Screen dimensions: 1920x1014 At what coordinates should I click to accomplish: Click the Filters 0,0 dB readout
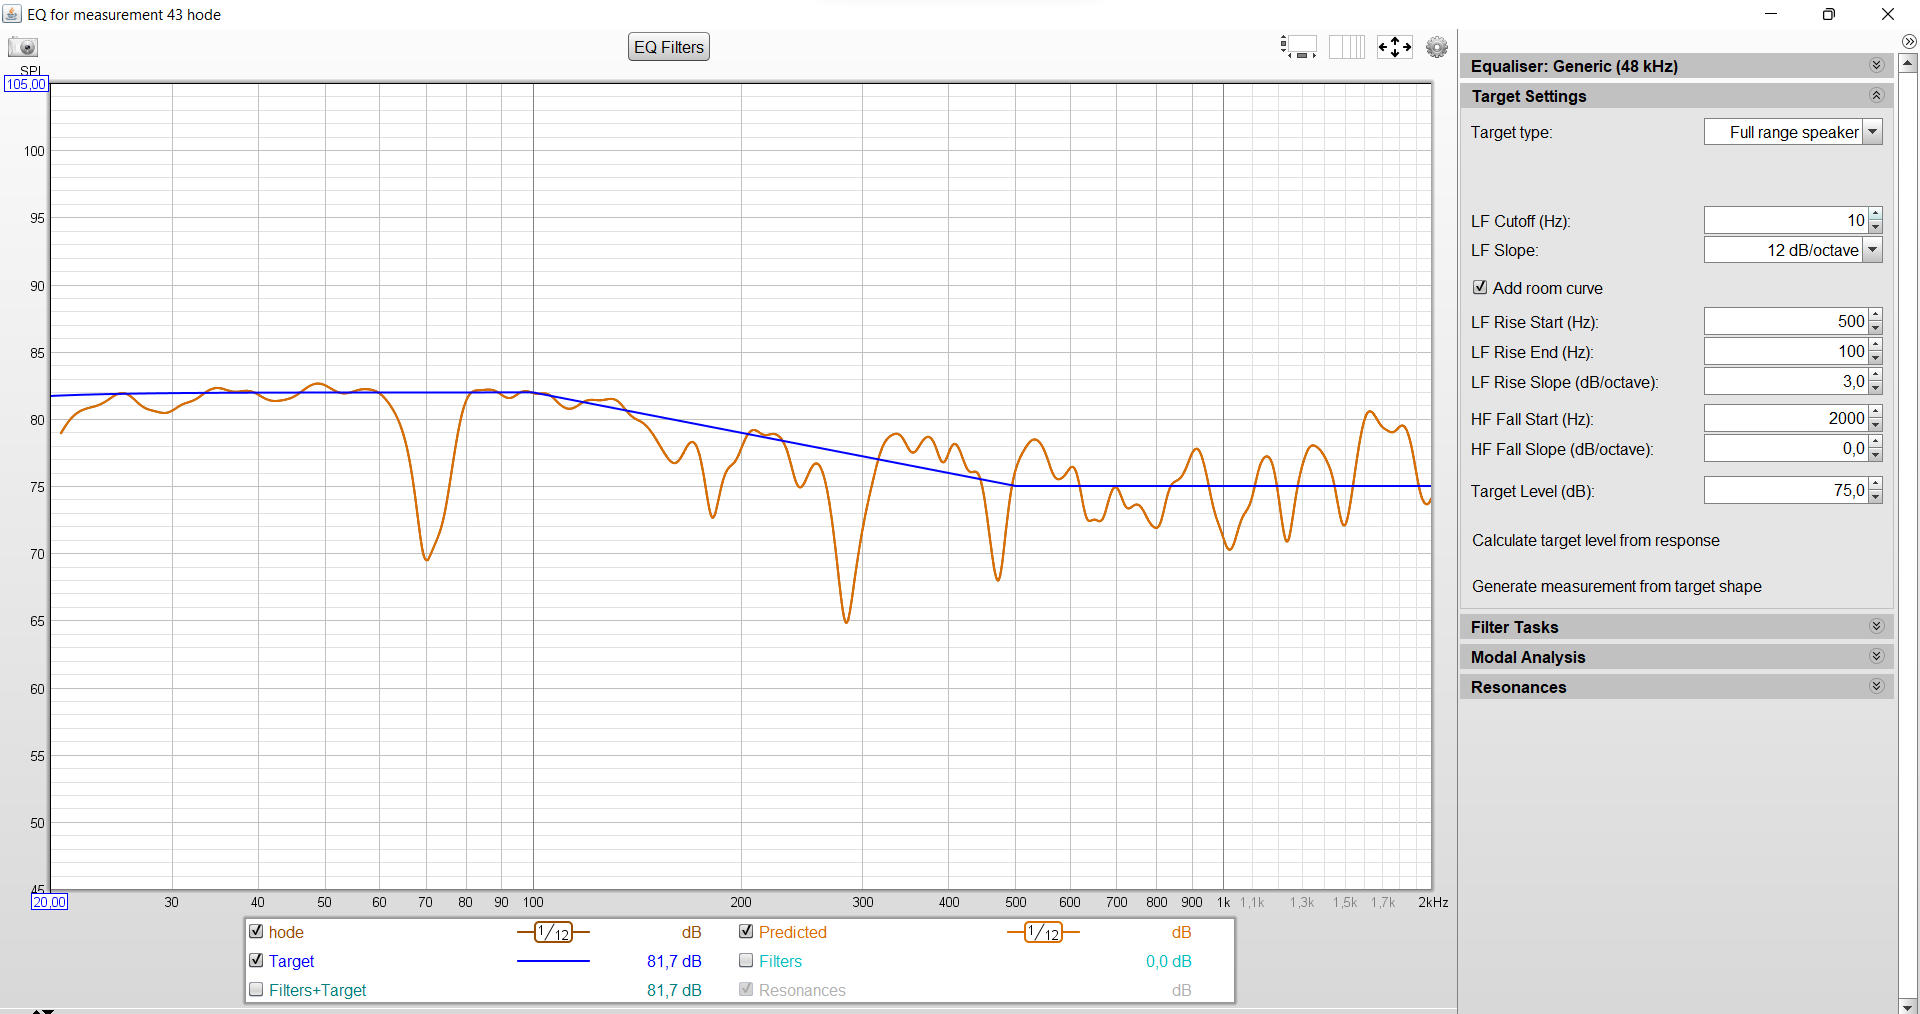click(x=1169, y=961)
